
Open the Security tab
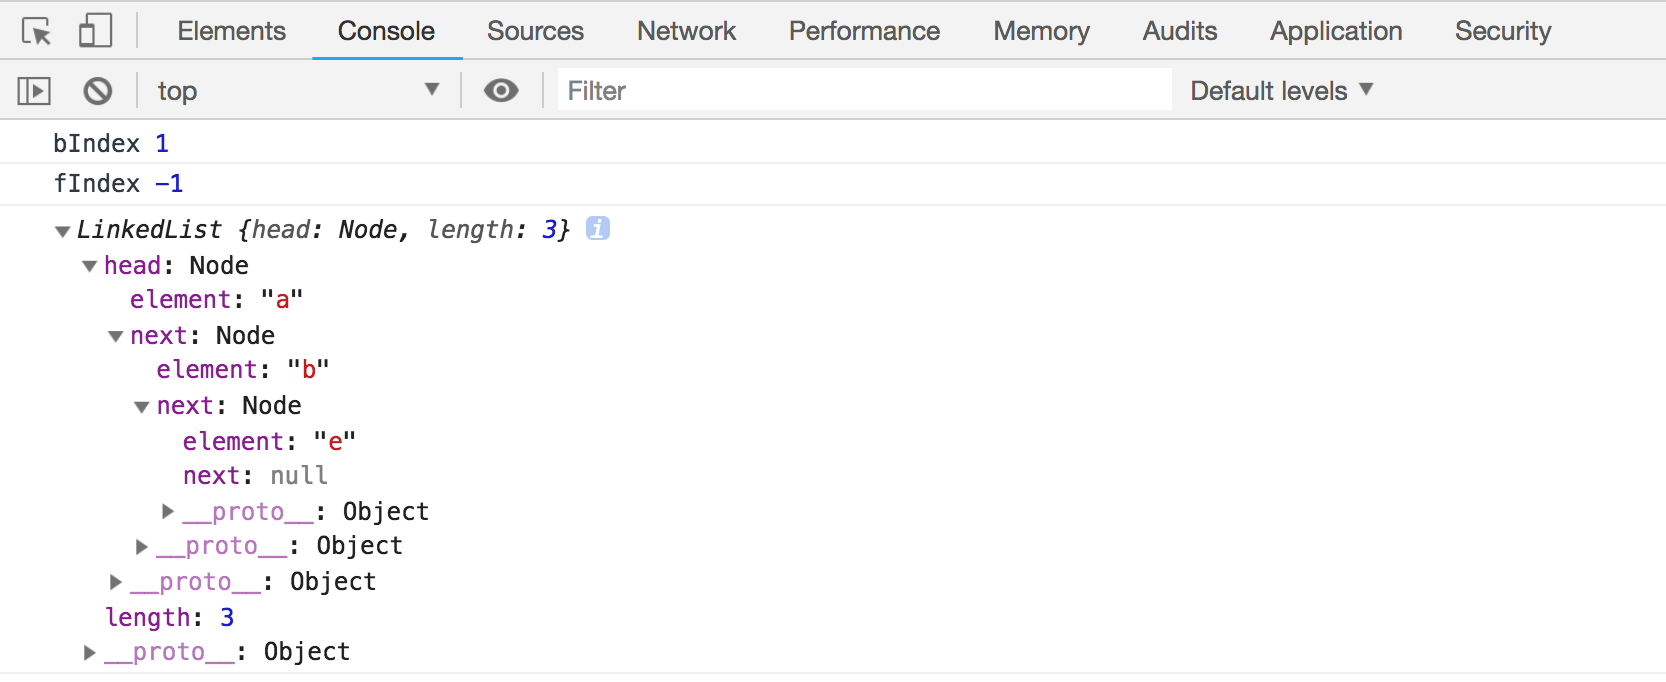(x=1503, y=31)
